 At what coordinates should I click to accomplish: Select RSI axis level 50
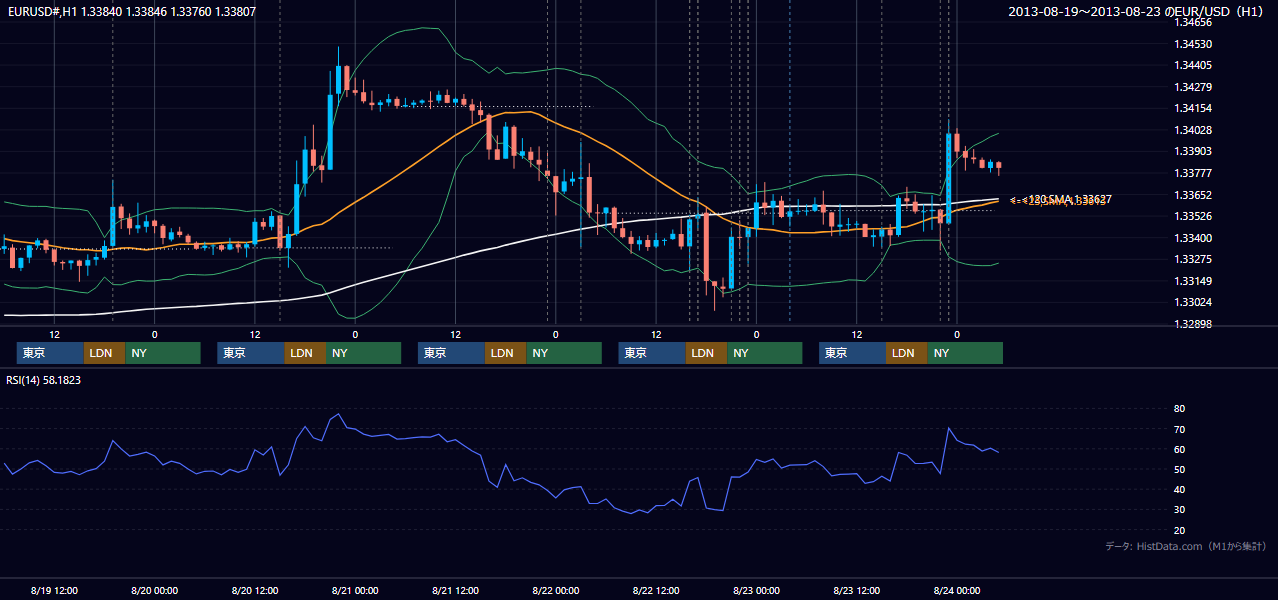coord(1179,469)
